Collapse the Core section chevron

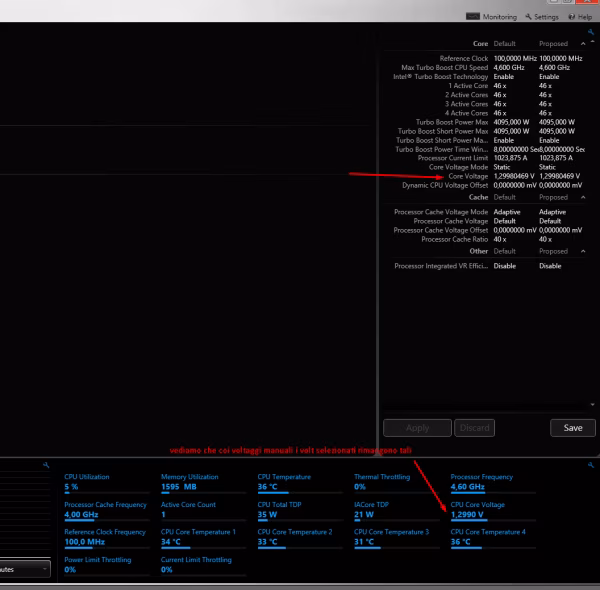coord(583,44)
